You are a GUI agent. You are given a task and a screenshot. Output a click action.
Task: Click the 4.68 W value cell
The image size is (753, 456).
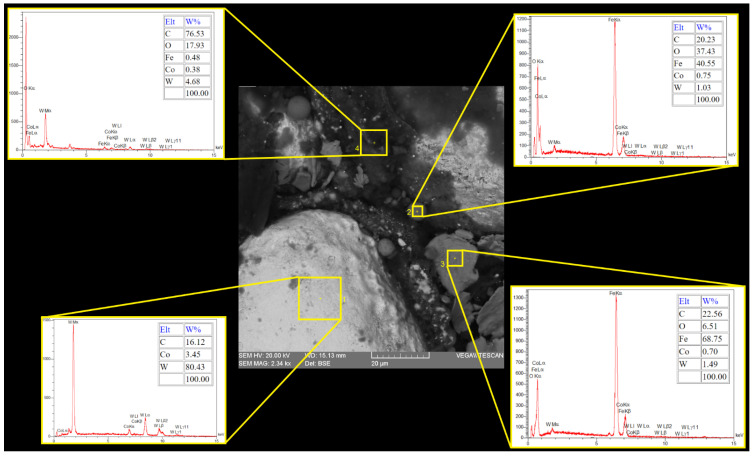coord(197,82)
